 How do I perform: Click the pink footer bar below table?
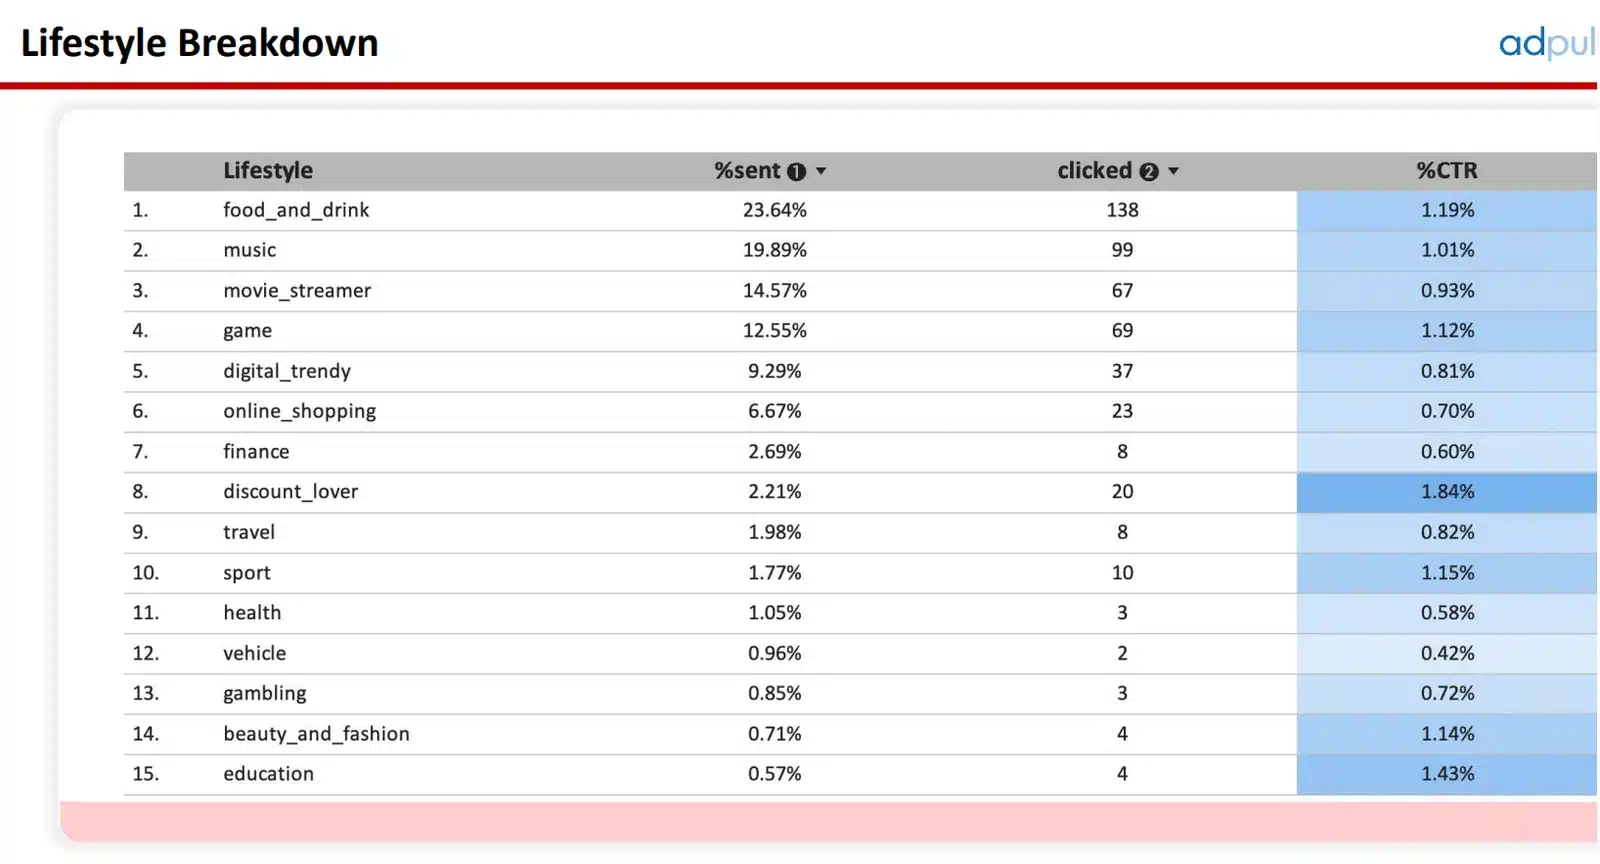coord(828,820)
